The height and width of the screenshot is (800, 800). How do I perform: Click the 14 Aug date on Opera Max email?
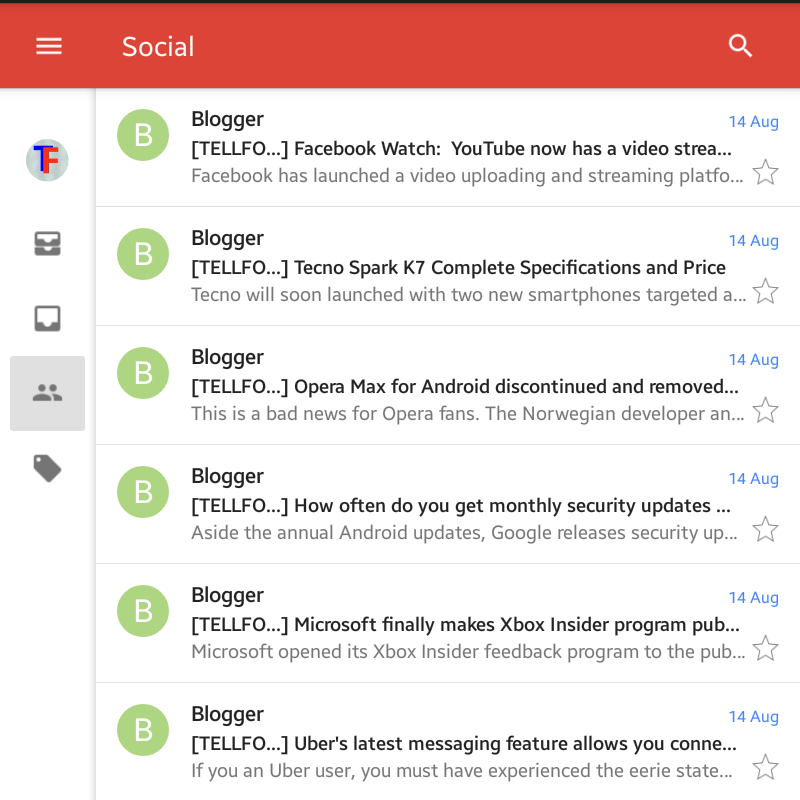coord(753,360)
